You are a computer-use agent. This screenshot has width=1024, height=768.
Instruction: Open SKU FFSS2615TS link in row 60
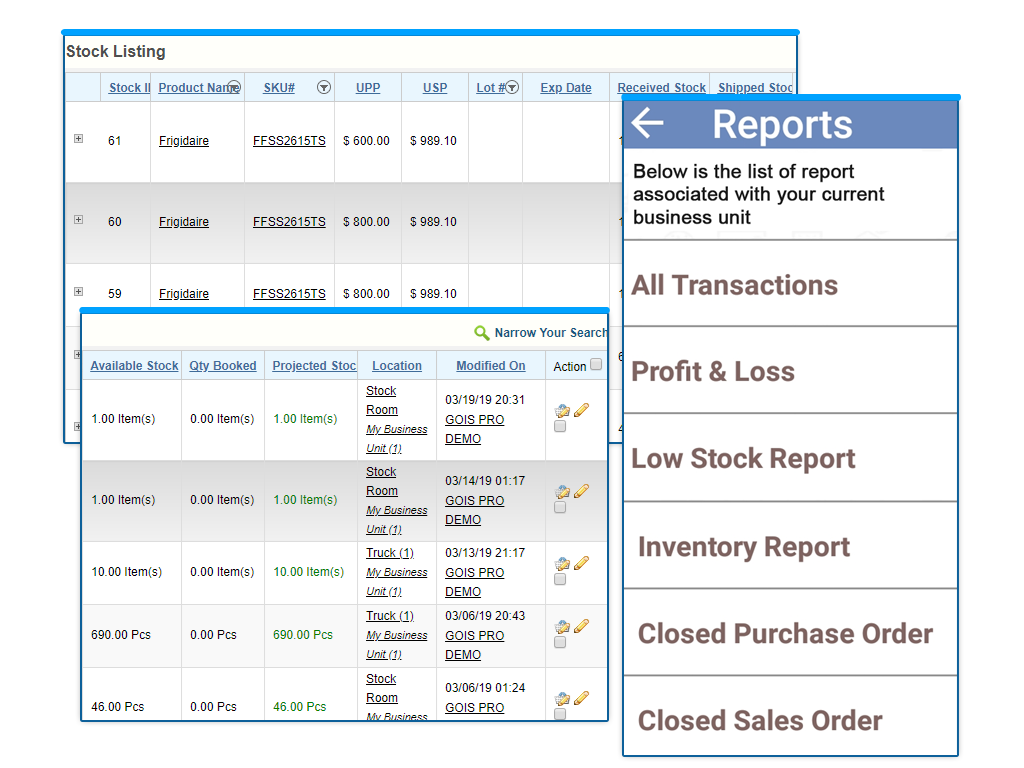click(289, 221)
